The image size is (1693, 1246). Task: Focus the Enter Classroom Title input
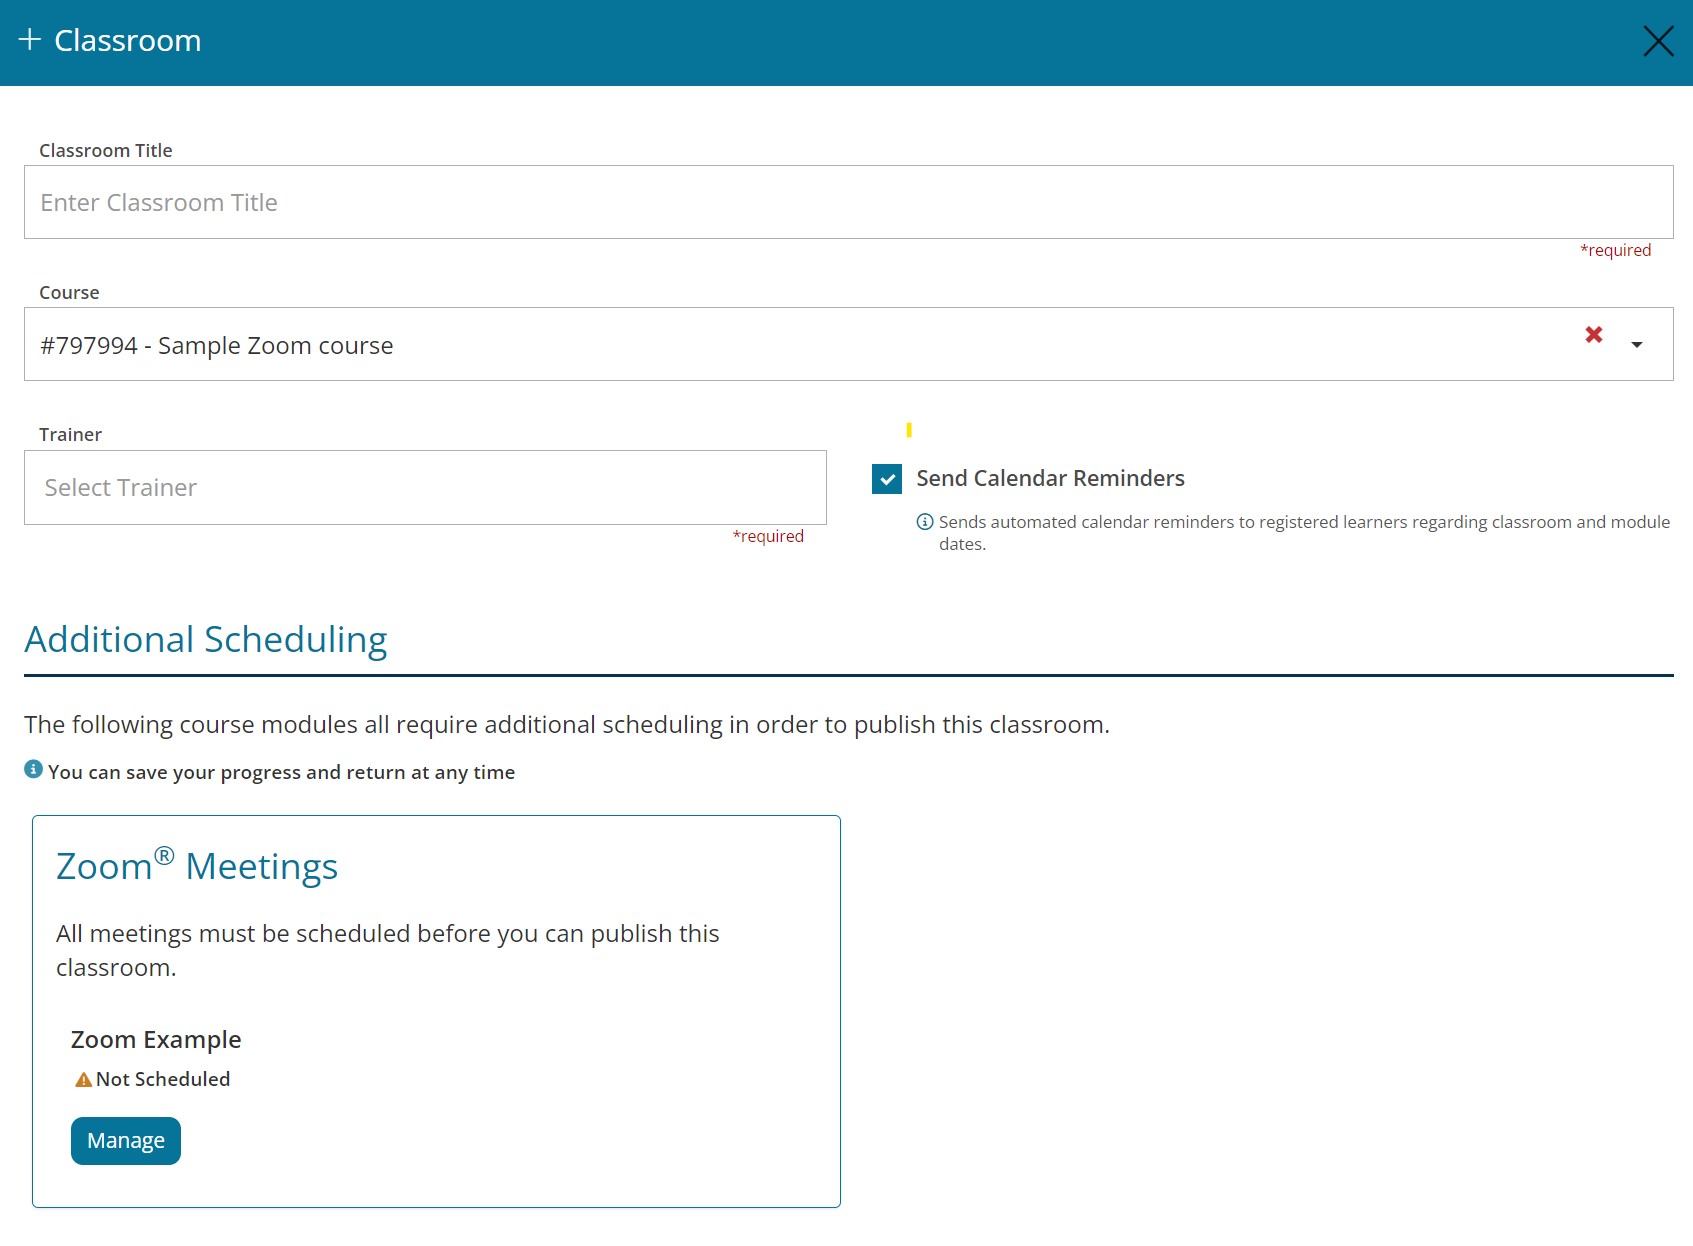coord(848,203)
